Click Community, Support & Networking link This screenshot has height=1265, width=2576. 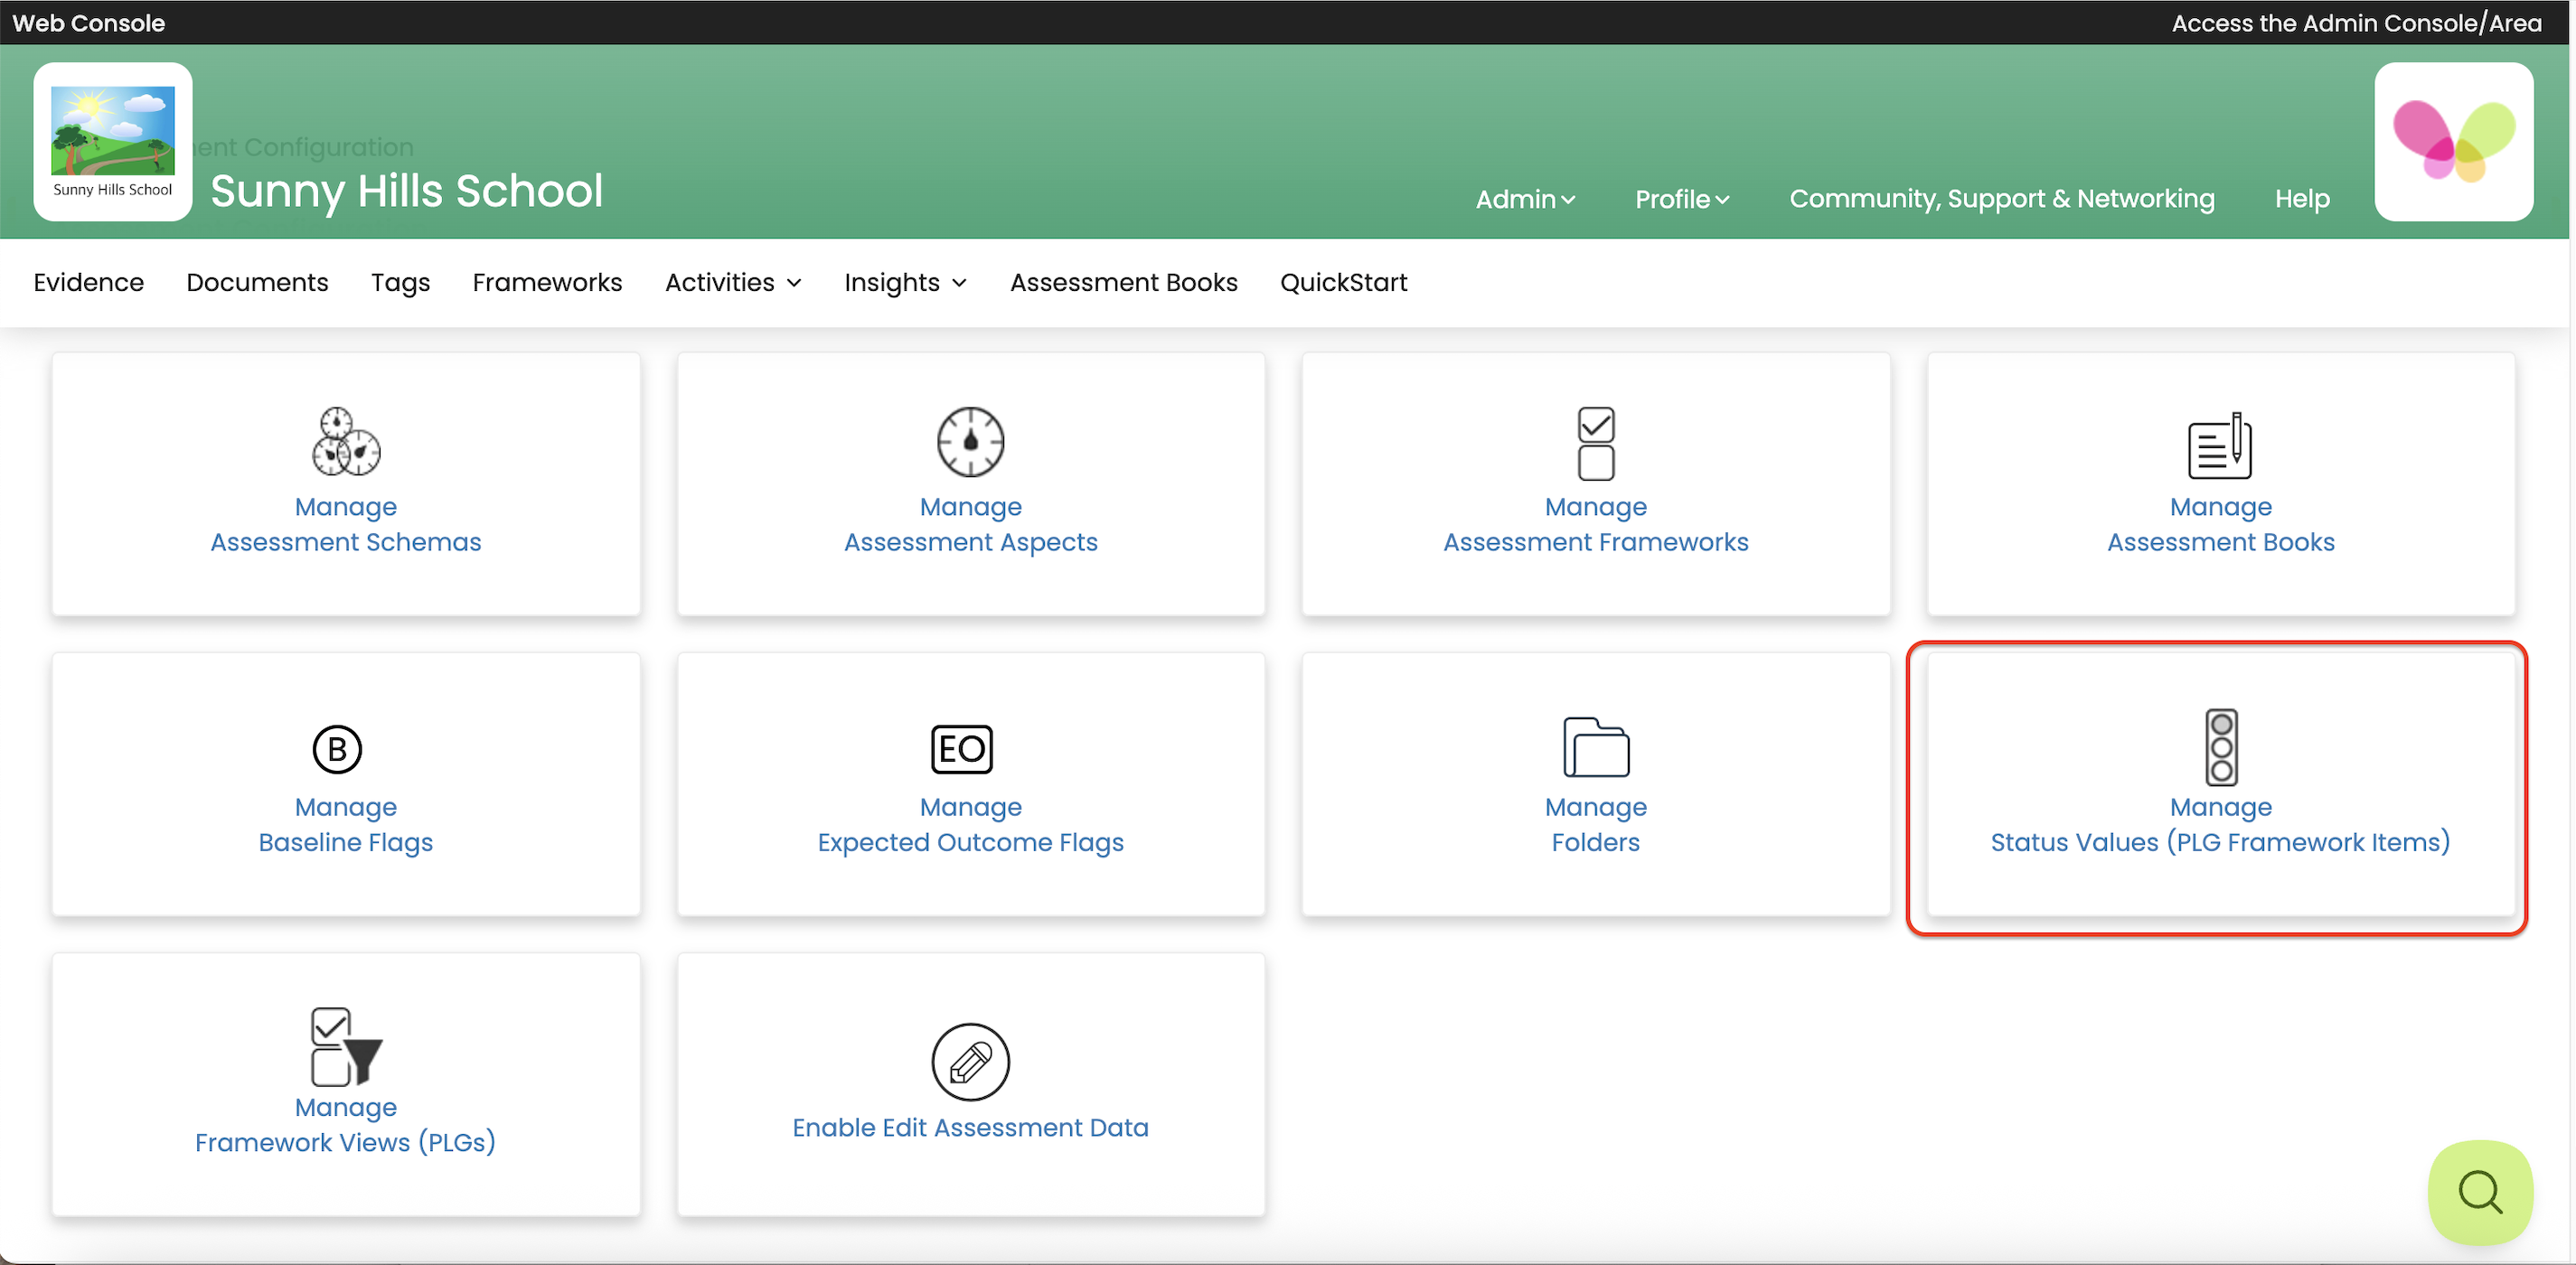point(2001,199)
